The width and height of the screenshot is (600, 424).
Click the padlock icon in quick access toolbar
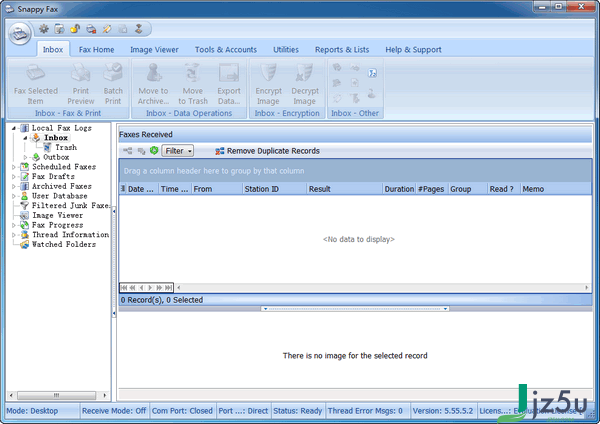[75, 29]
